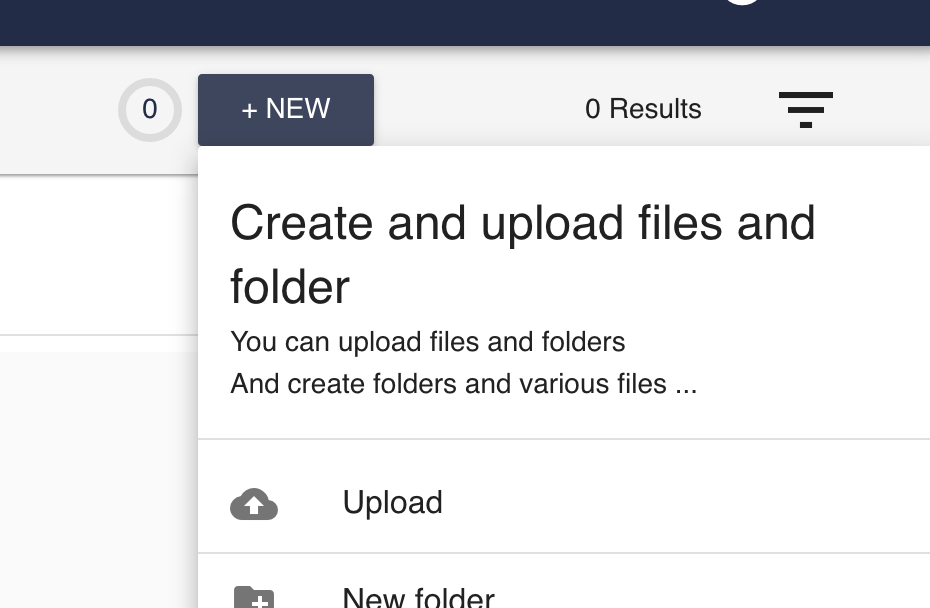This screenshot has height=608, width=930.
Task: Click the line 'You can upload files and folders'
Action: pos(428,342)
